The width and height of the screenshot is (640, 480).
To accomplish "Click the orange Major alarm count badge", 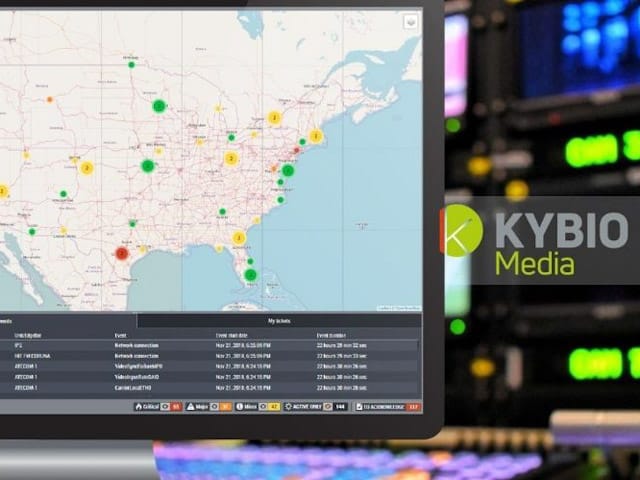I will point(225,407).
